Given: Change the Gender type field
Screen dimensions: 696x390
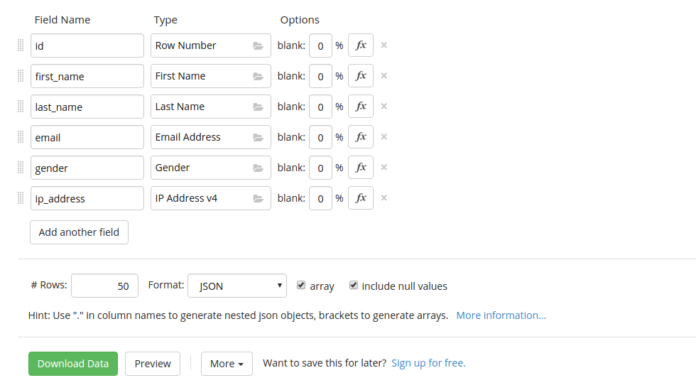Looking at the screenshot, I should 210,168.
